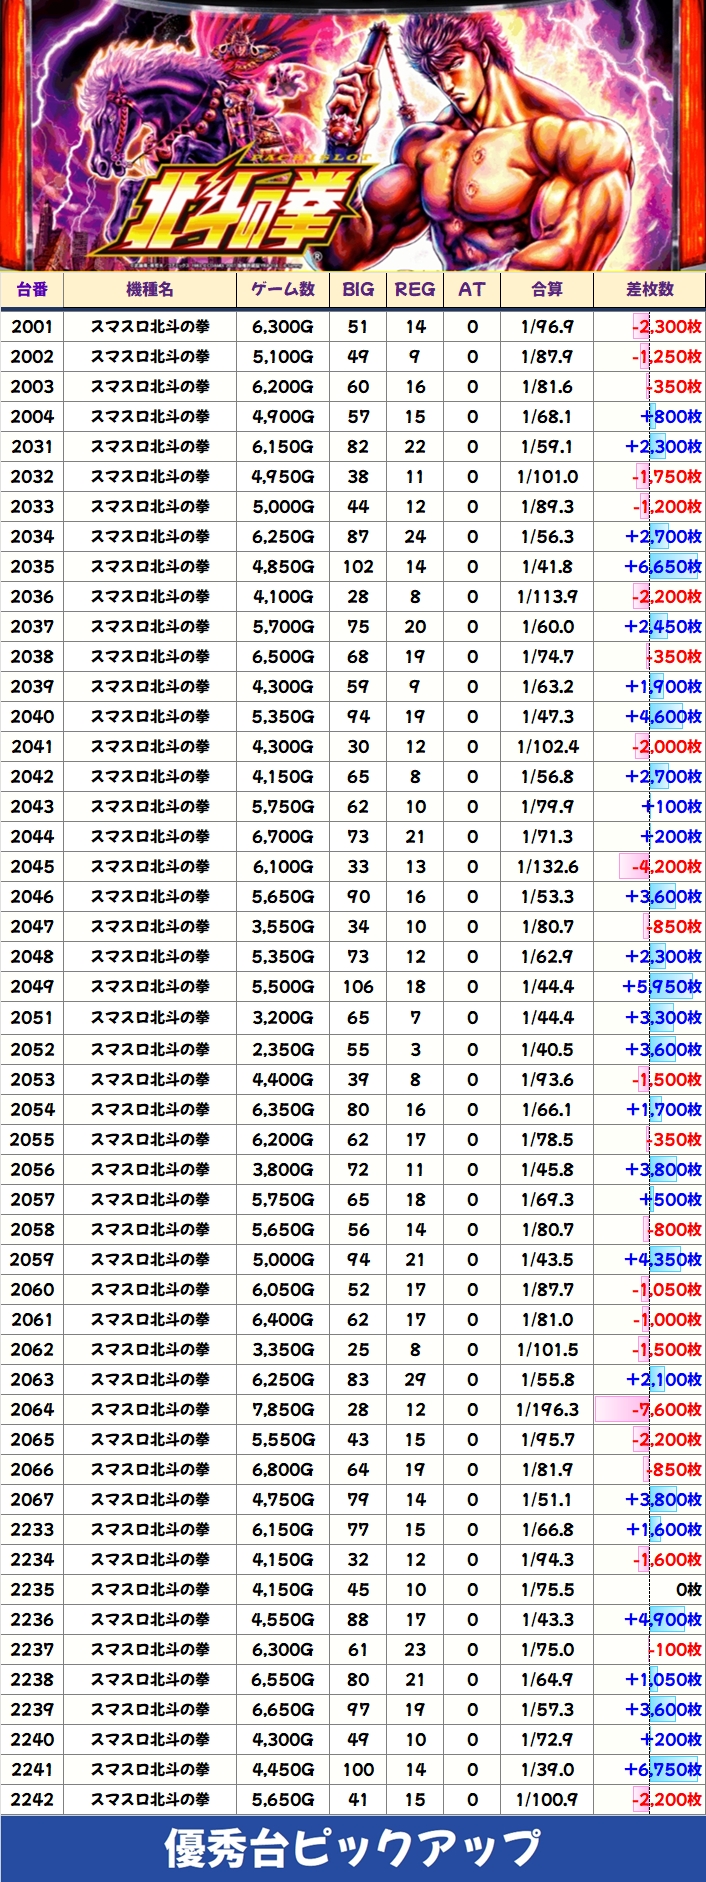Screen dimensions: 706x1882
Task: Click the BIG count 100 in row 2241
Action: pos(358,1769)
